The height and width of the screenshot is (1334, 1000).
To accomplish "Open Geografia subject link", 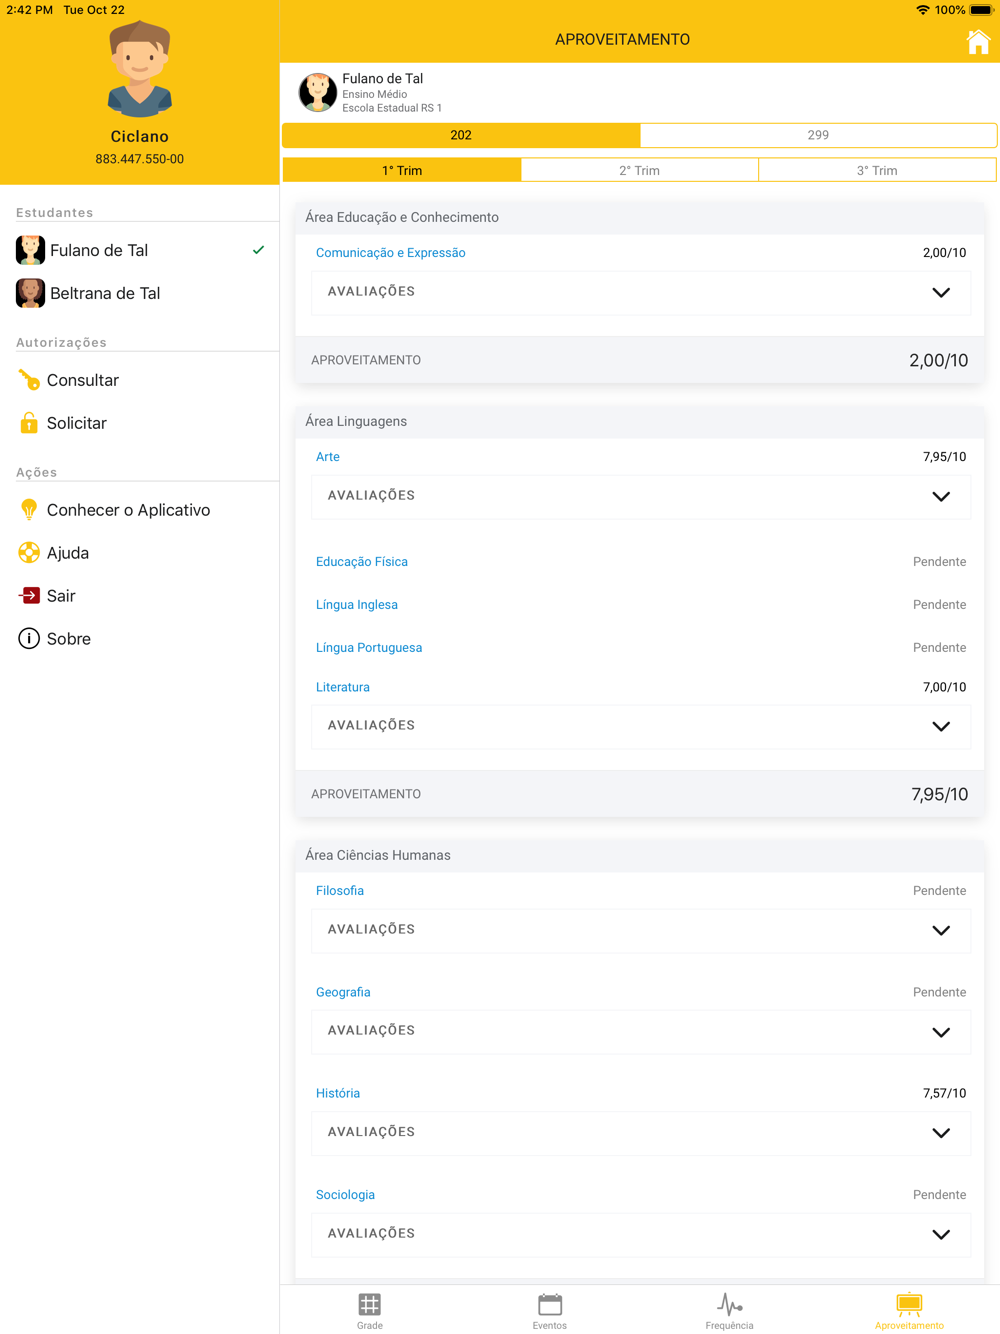I will (x=343, y=992).
